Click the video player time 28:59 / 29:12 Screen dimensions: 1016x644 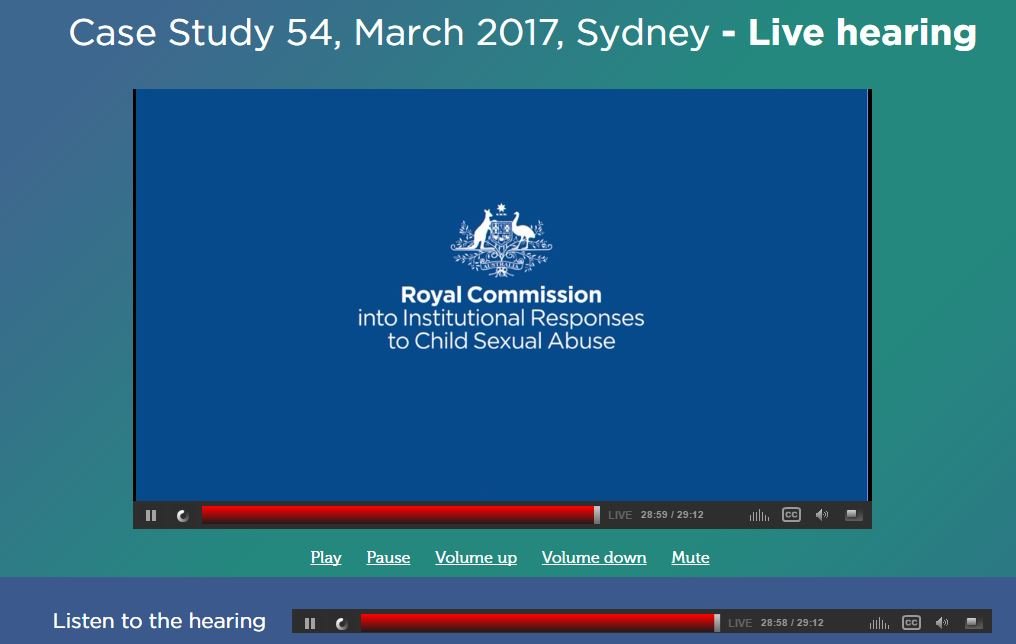coord(672,515)
